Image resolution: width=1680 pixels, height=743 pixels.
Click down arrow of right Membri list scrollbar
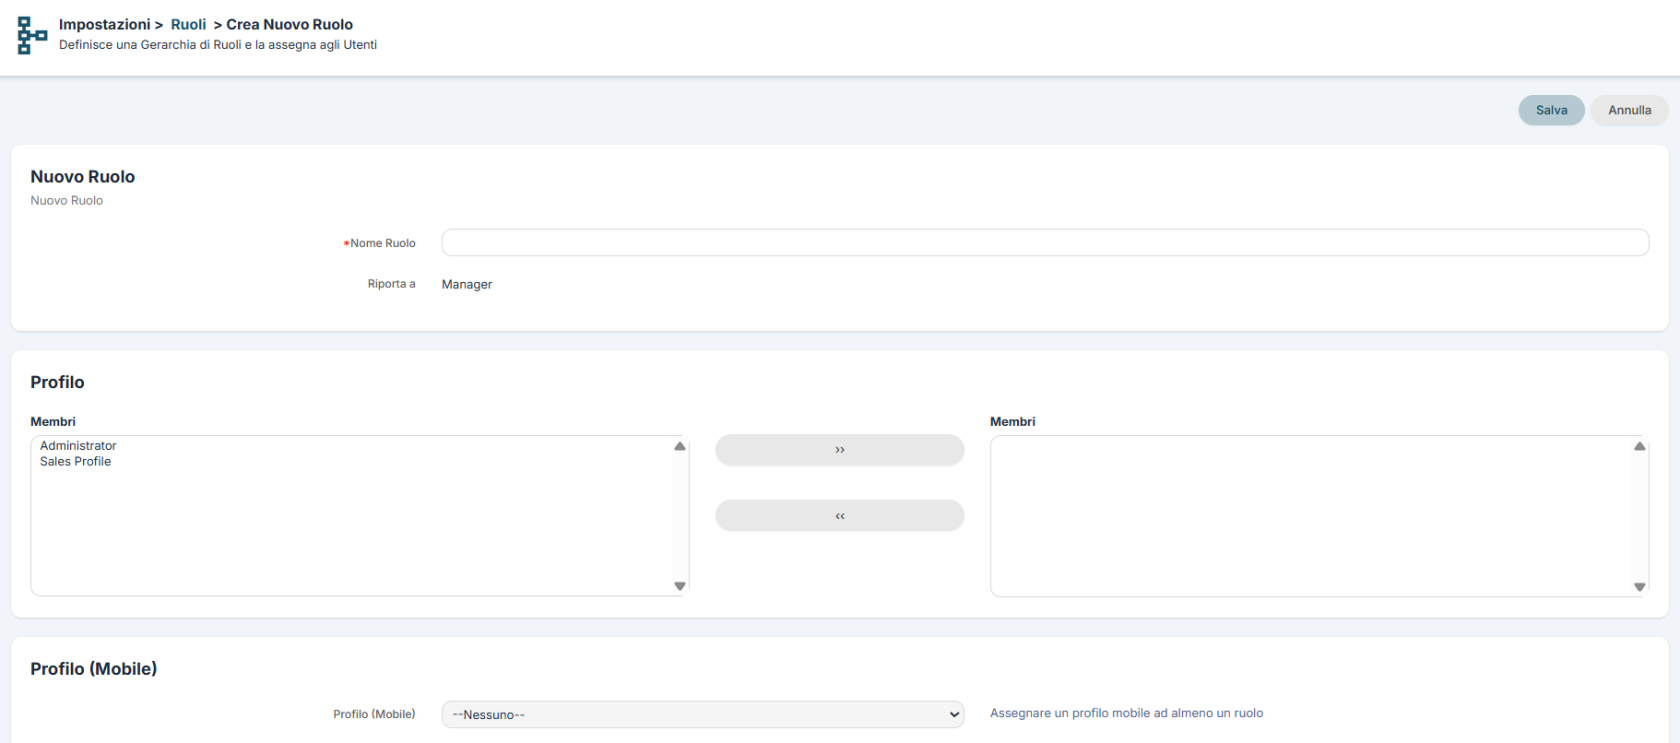point(1639,587)
